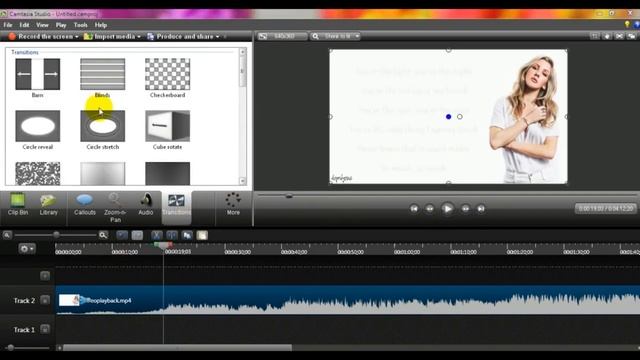Click the transitions list down-arrow scrollbar button
The image size is (640, 360).
click(242, 181)
